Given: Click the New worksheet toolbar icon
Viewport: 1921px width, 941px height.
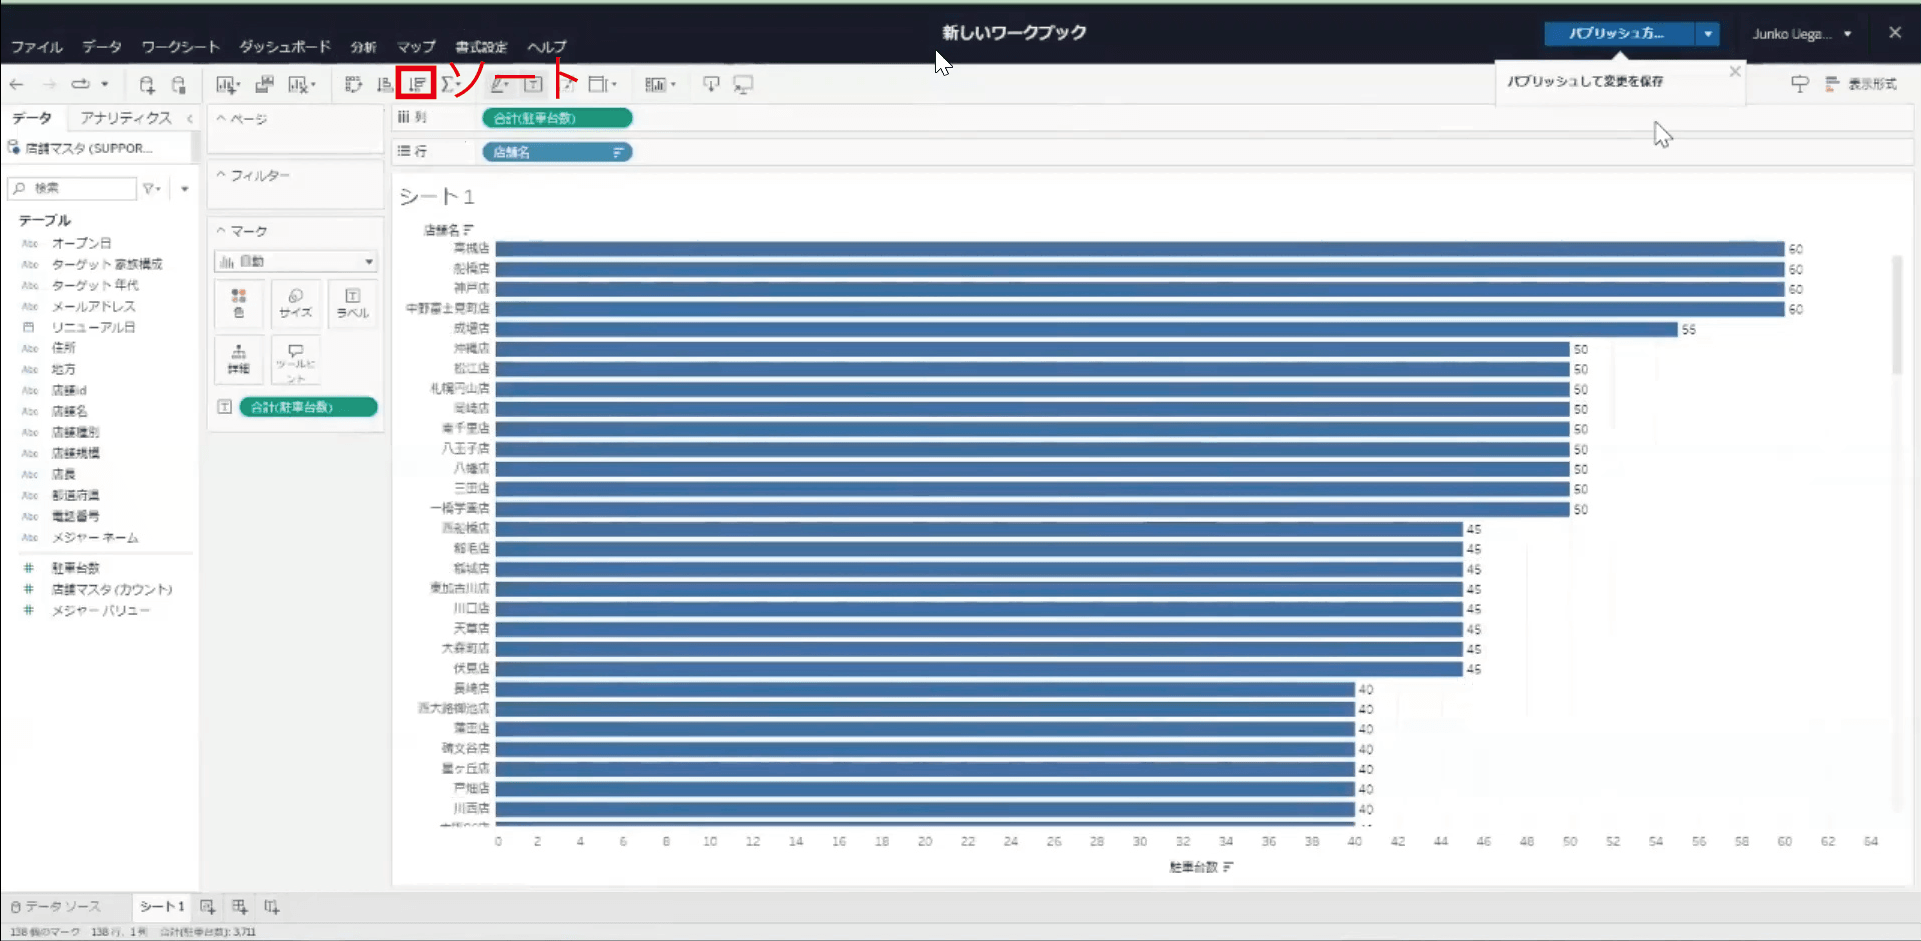Looking at the screenshot, I should 226,85.
